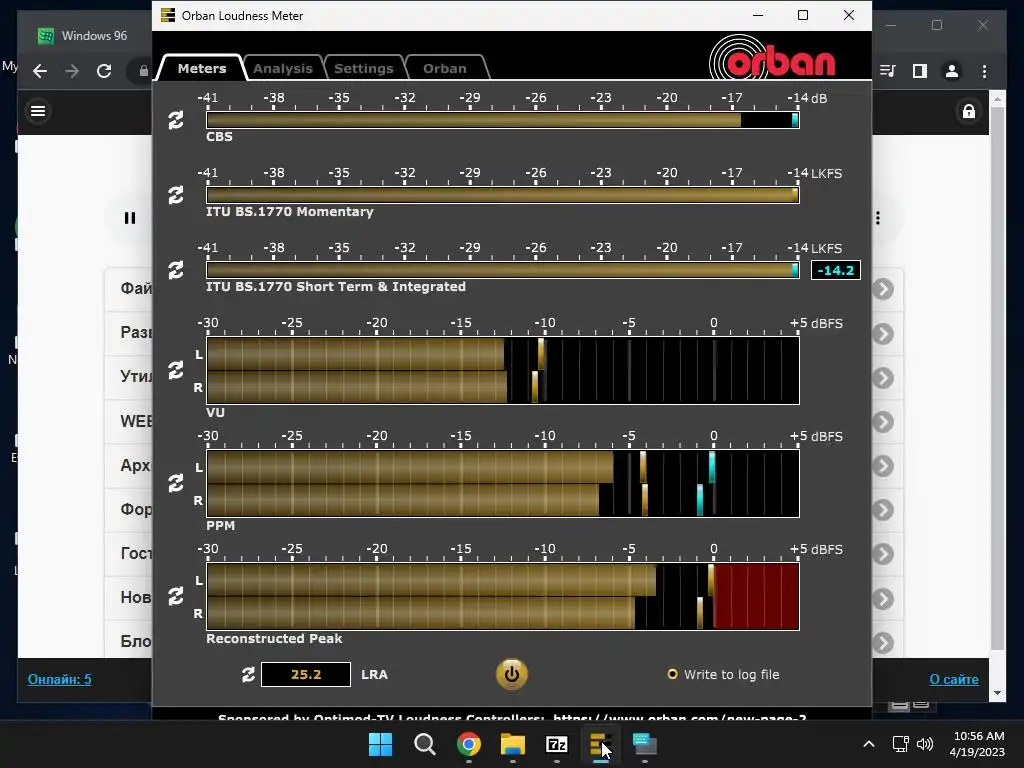The width and height of the screenshot is (1024, 768).
Task: Pause playback on the webpage
Action: 130,218
